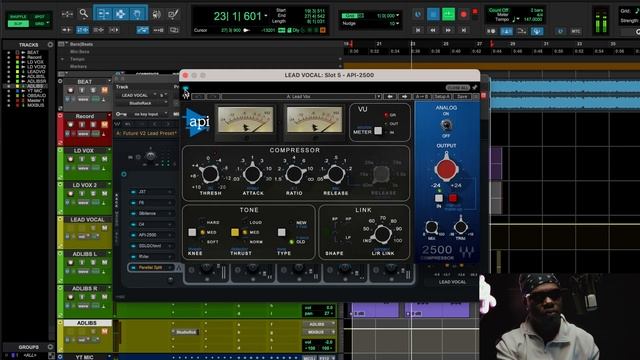This screenshot has height=360, width=640.
Task: Click the online clock transport icon
Action: click(418, 15)
